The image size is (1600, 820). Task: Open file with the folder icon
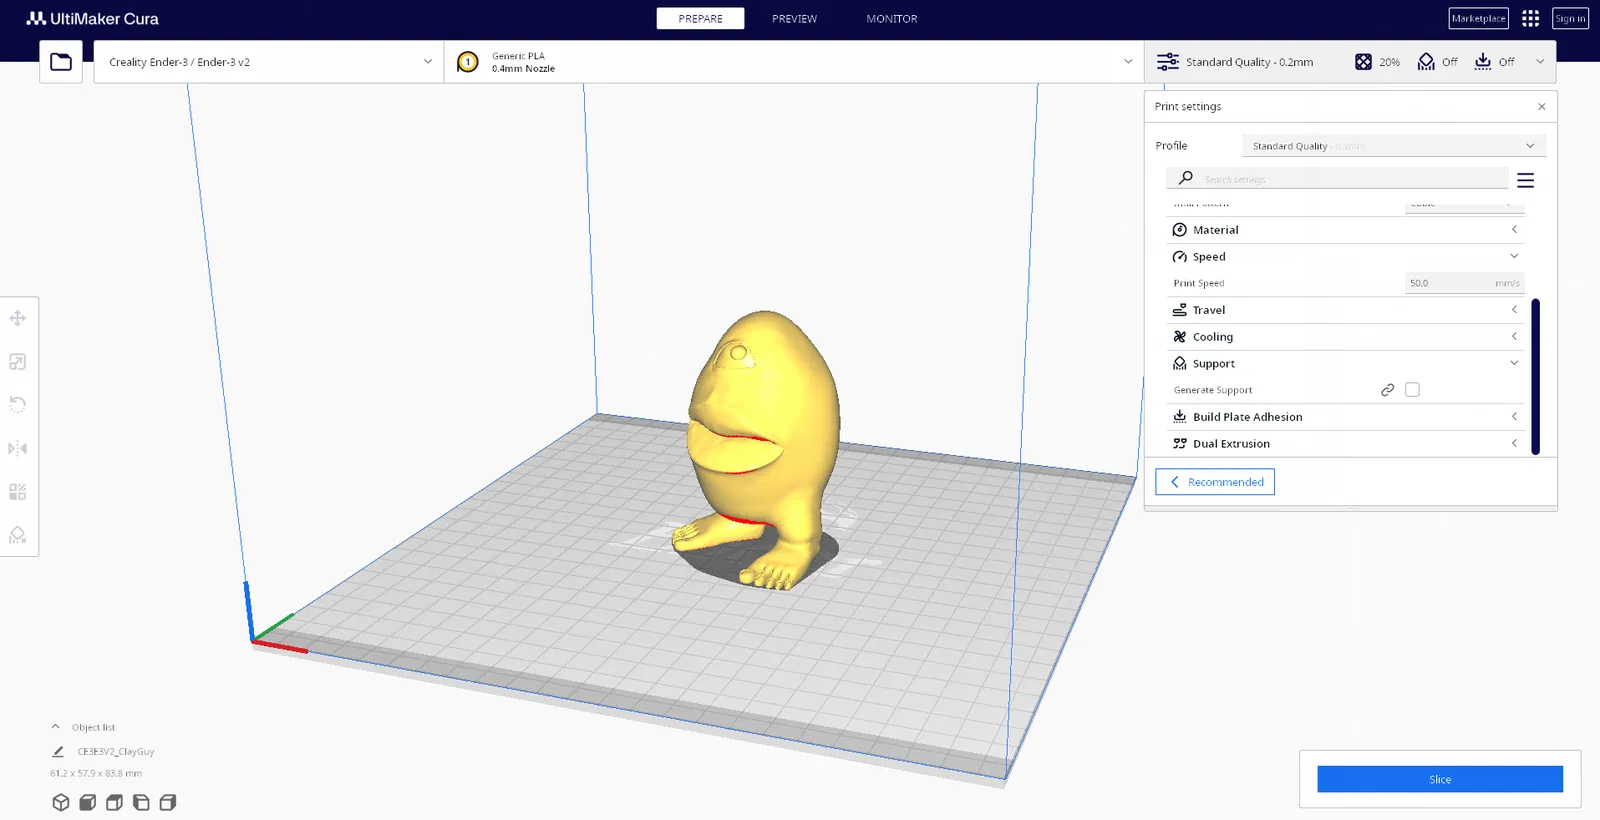click(61, 62)
